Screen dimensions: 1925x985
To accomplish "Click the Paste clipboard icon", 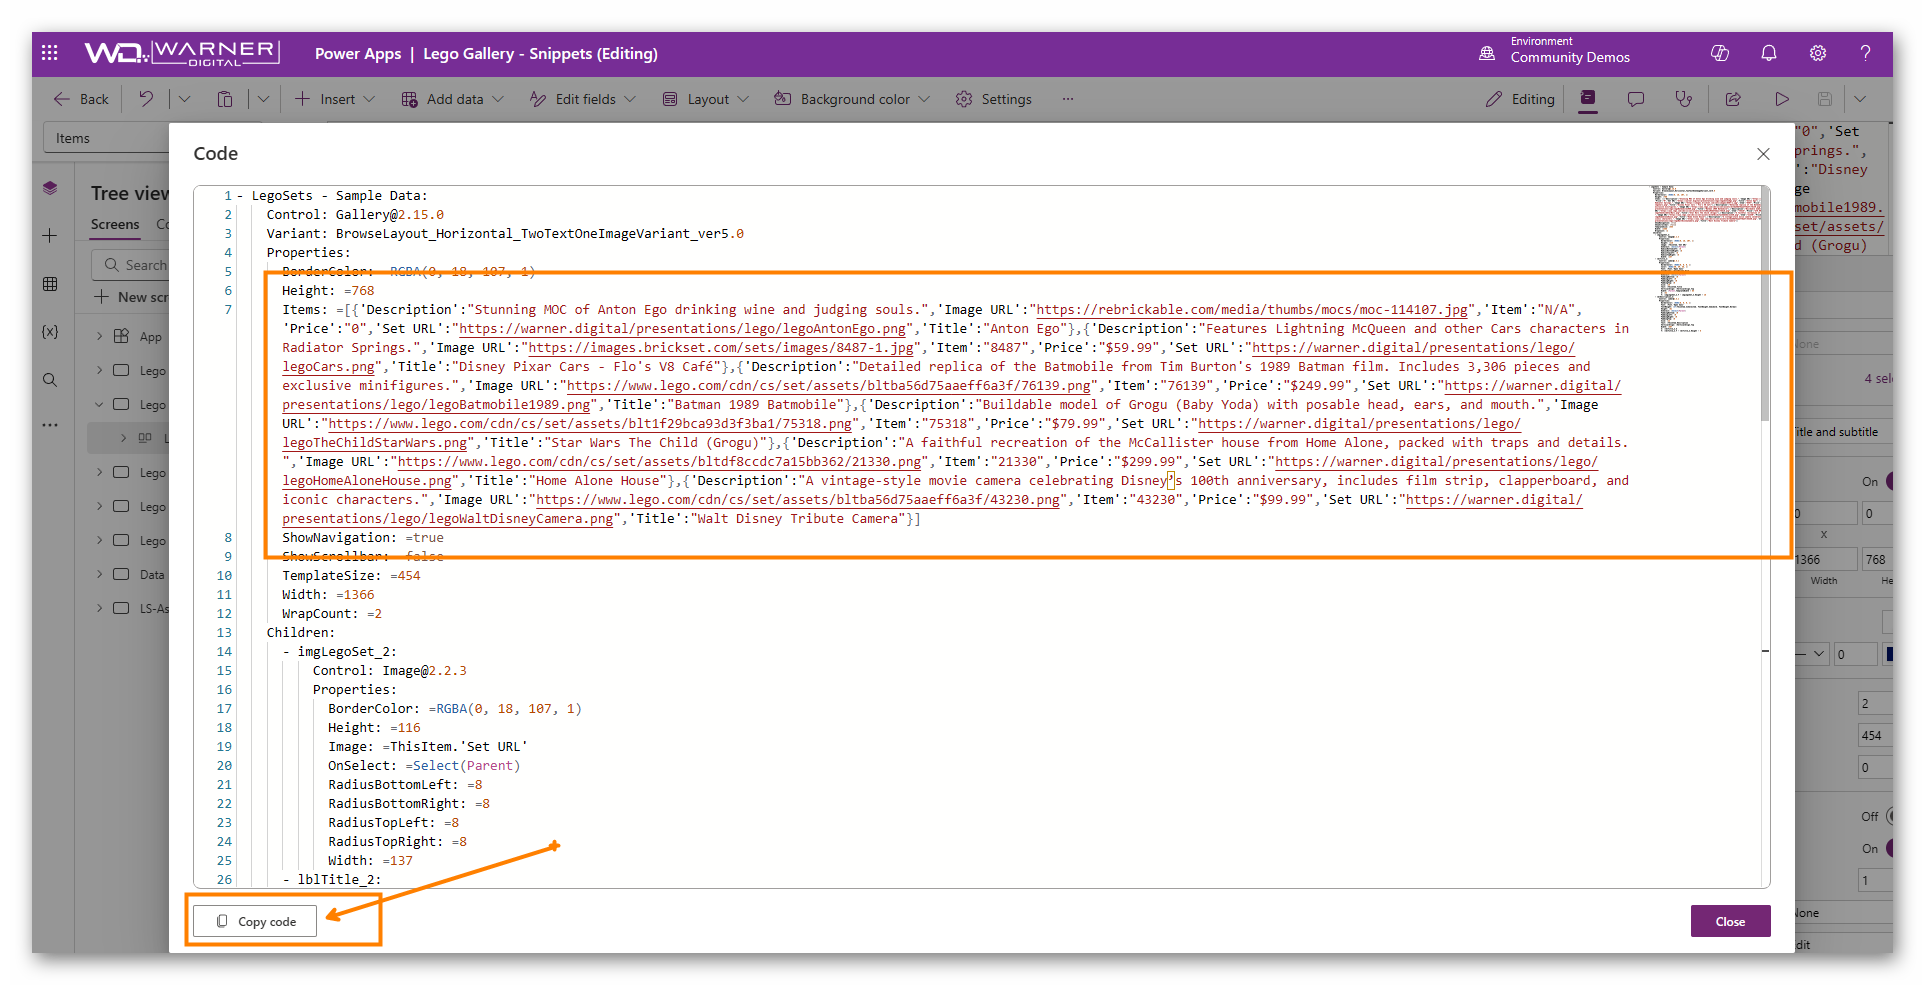I will pos(225,99).
